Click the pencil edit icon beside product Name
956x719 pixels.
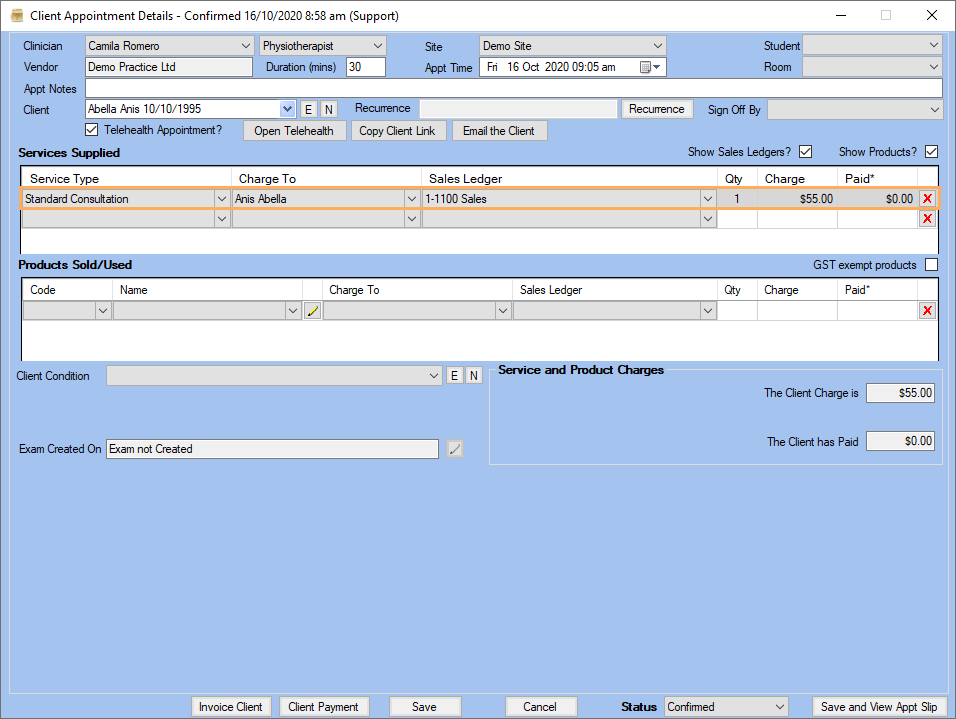[312, 311]
